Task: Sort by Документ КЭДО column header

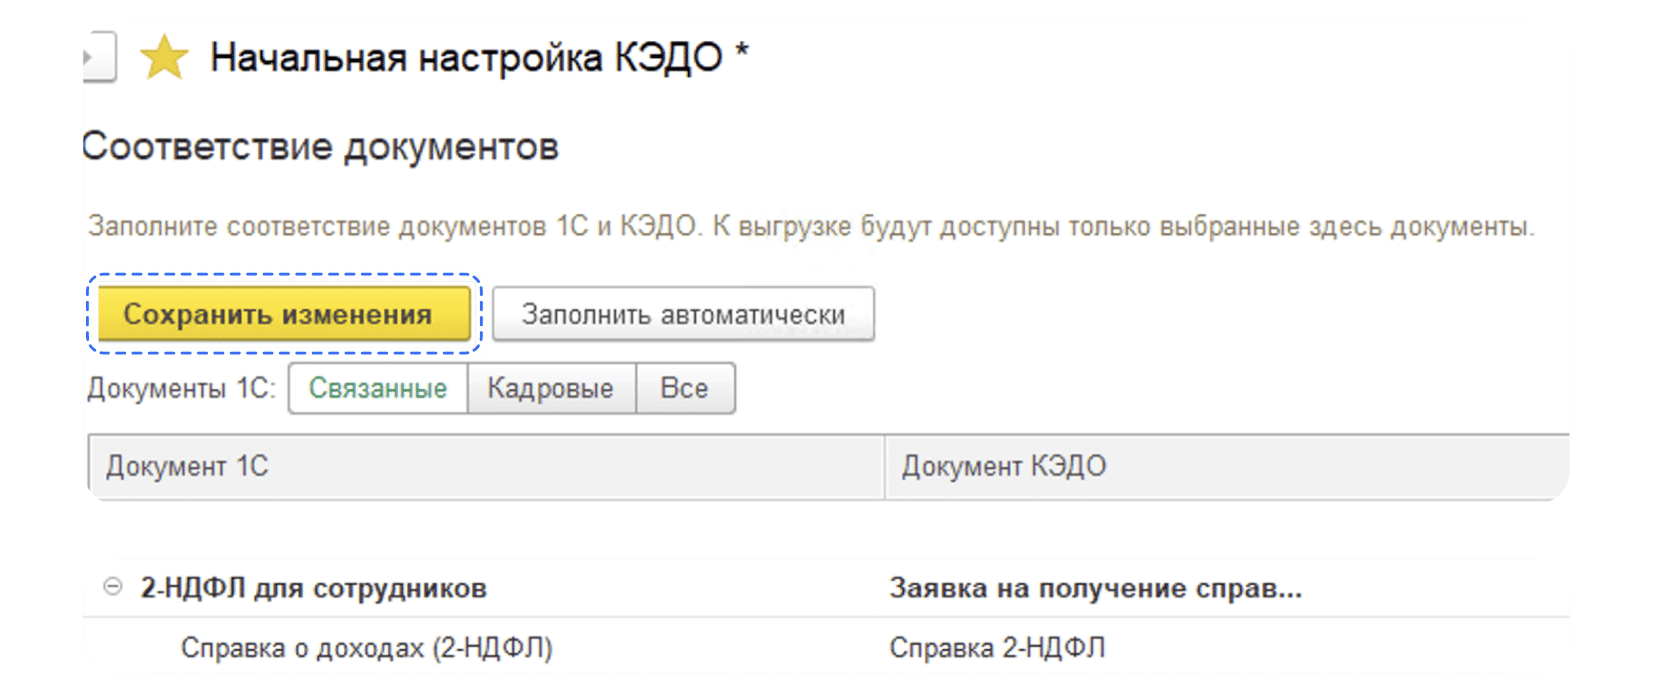Action: 1227,466
